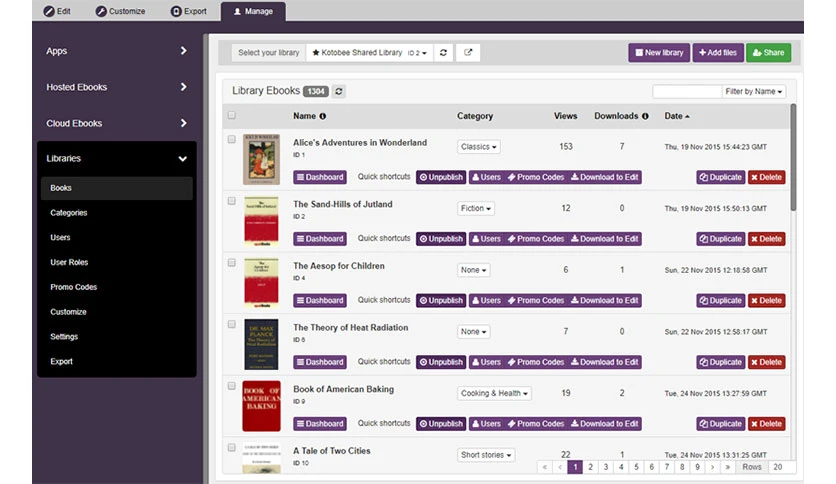836x484 pixels.
Task: Open Promo Codes for The Aesop for Children
Action: pos(535,301)
